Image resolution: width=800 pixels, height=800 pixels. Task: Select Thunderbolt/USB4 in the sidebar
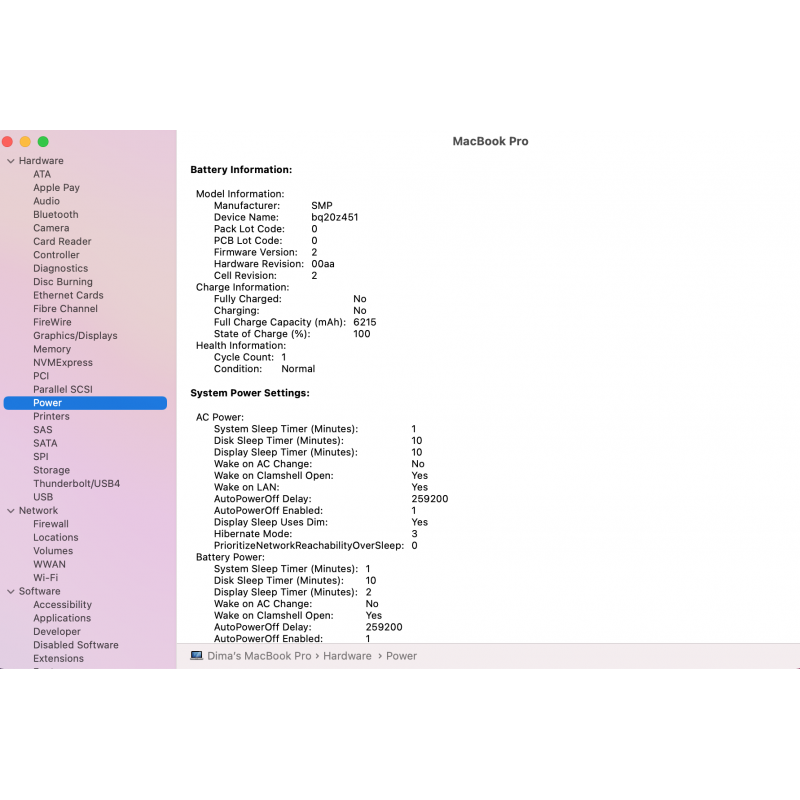[x=76, y=484]
